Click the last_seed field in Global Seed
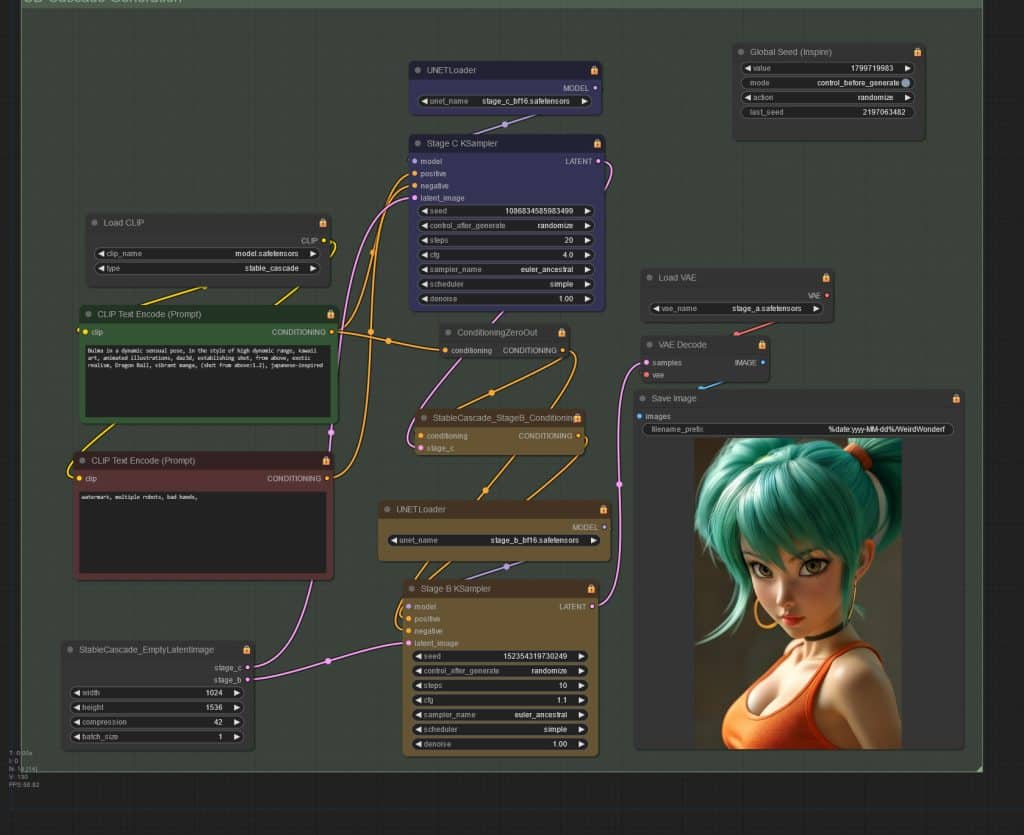Screen dimensions: 1024x835 click(x=827, y=112)
